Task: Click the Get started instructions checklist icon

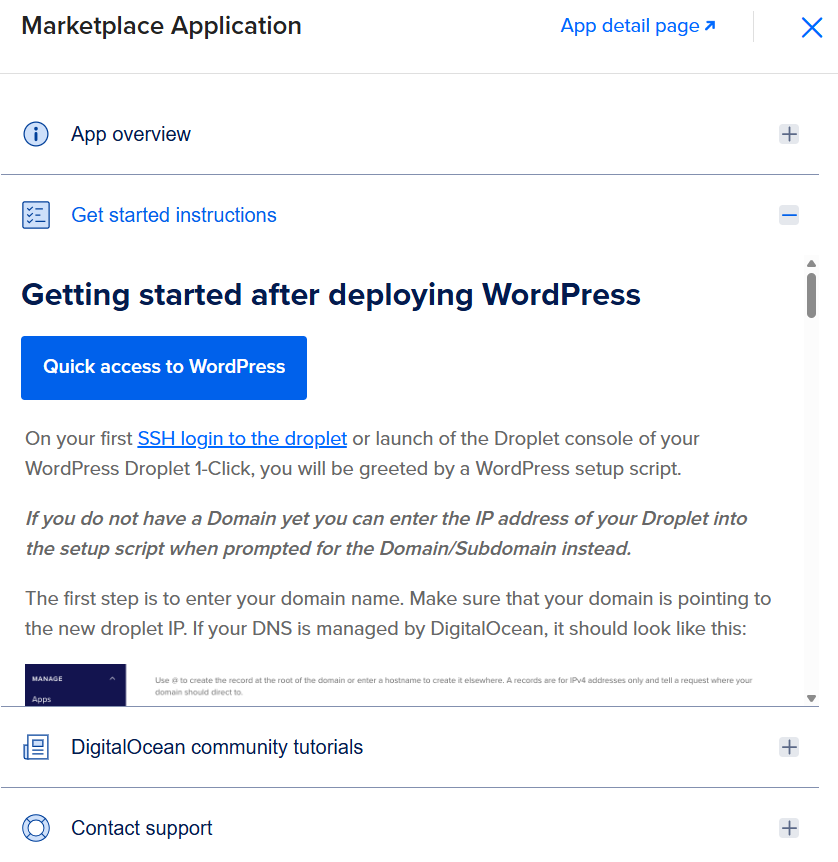Action: click(36, 215)
